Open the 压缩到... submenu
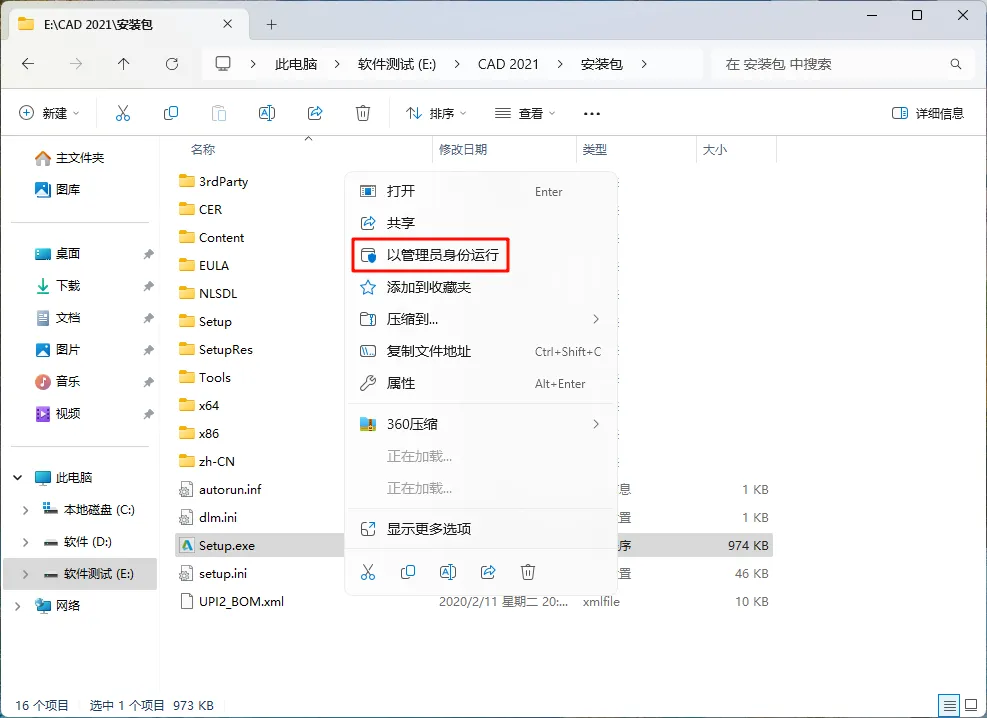The width and height of the screenshot is (987, 718). (482, 319)
